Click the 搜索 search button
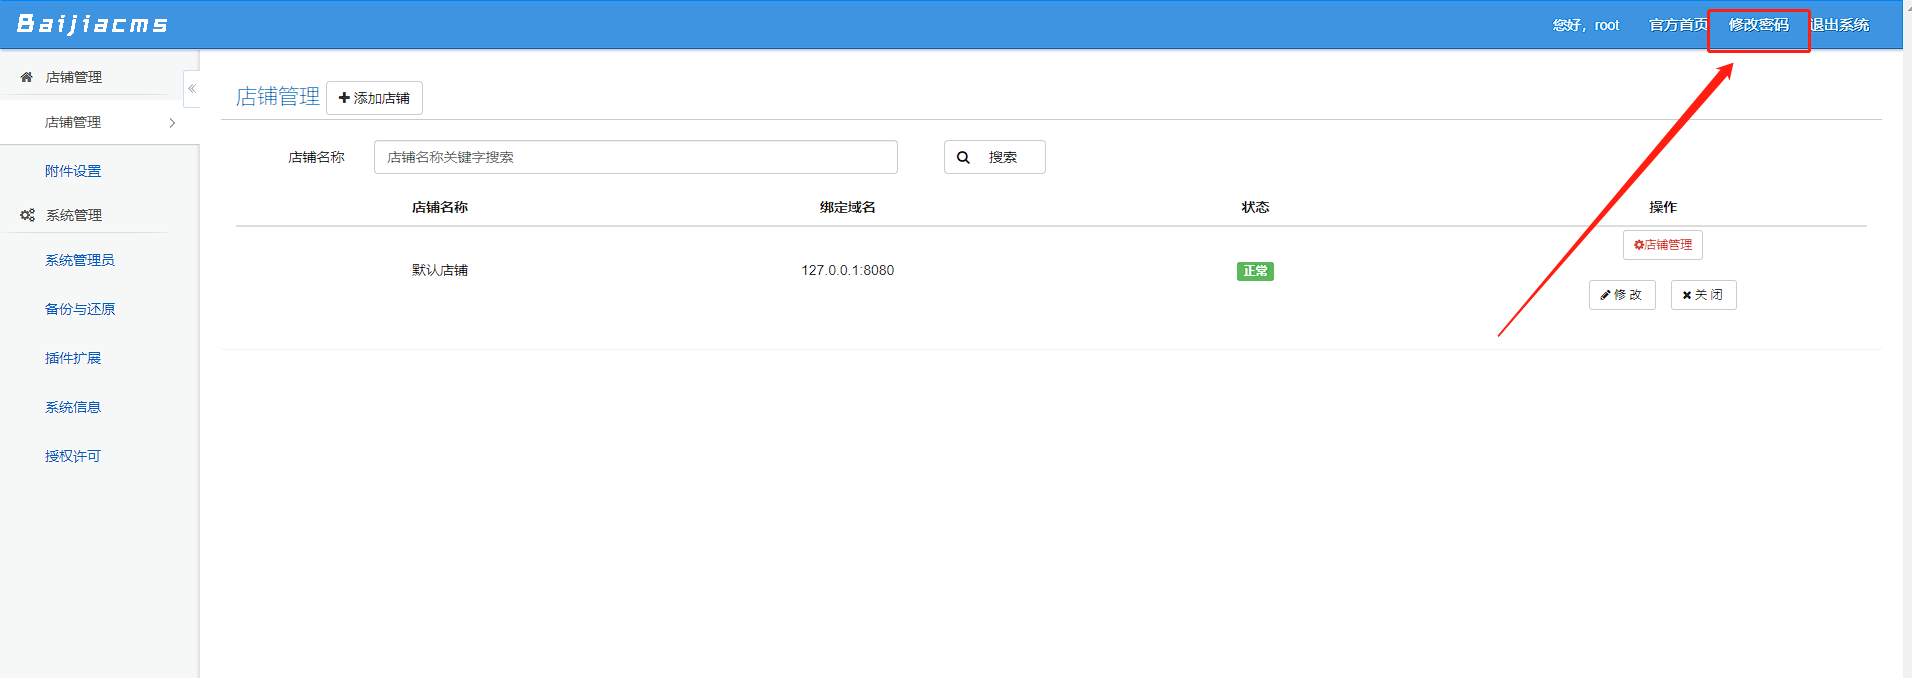1912x678 pixels. [x=995, y=157]
